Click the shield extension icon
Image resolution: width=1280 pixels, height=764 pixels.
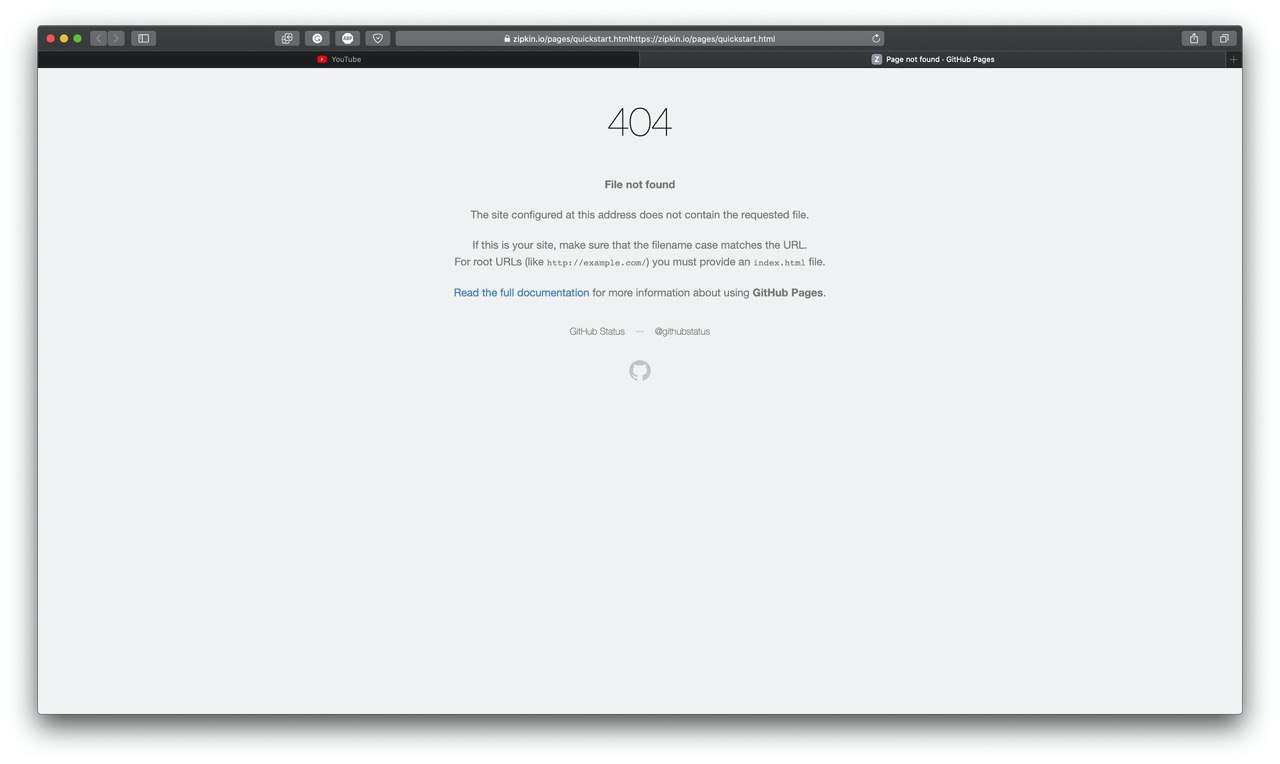click(x=377, y=38)
